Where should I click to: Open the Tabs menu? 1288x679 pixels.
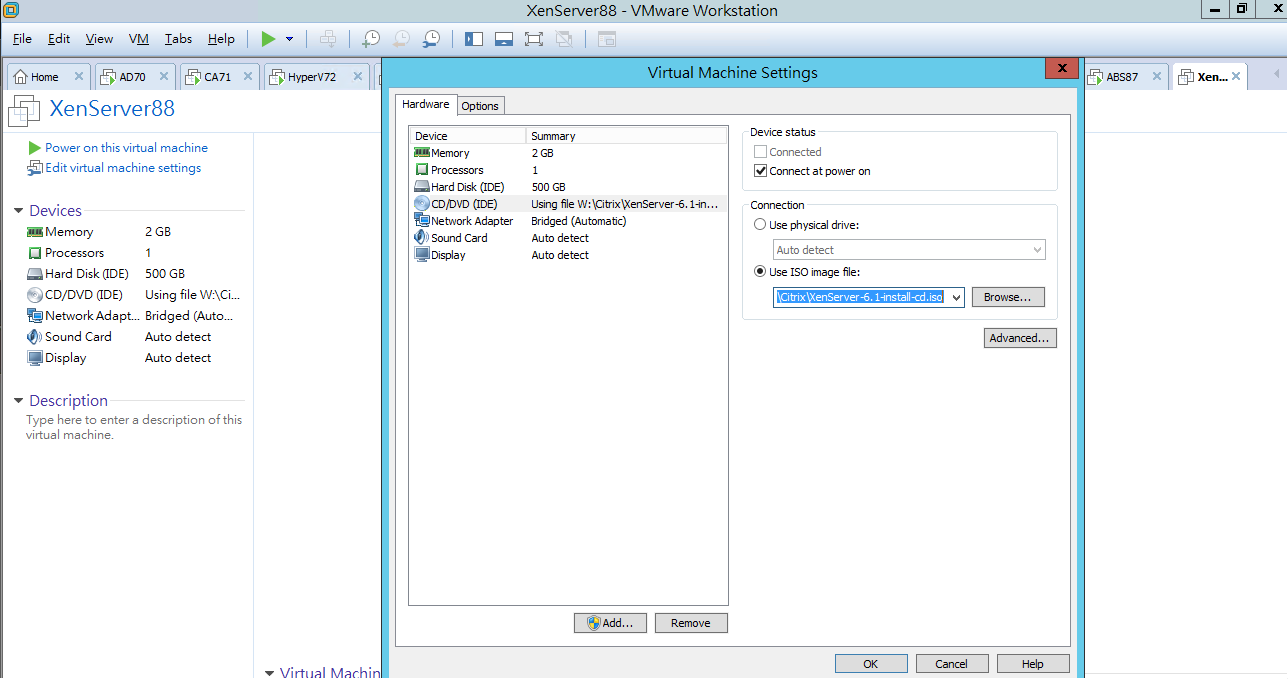pyautogui.click(x=178, y=39)
